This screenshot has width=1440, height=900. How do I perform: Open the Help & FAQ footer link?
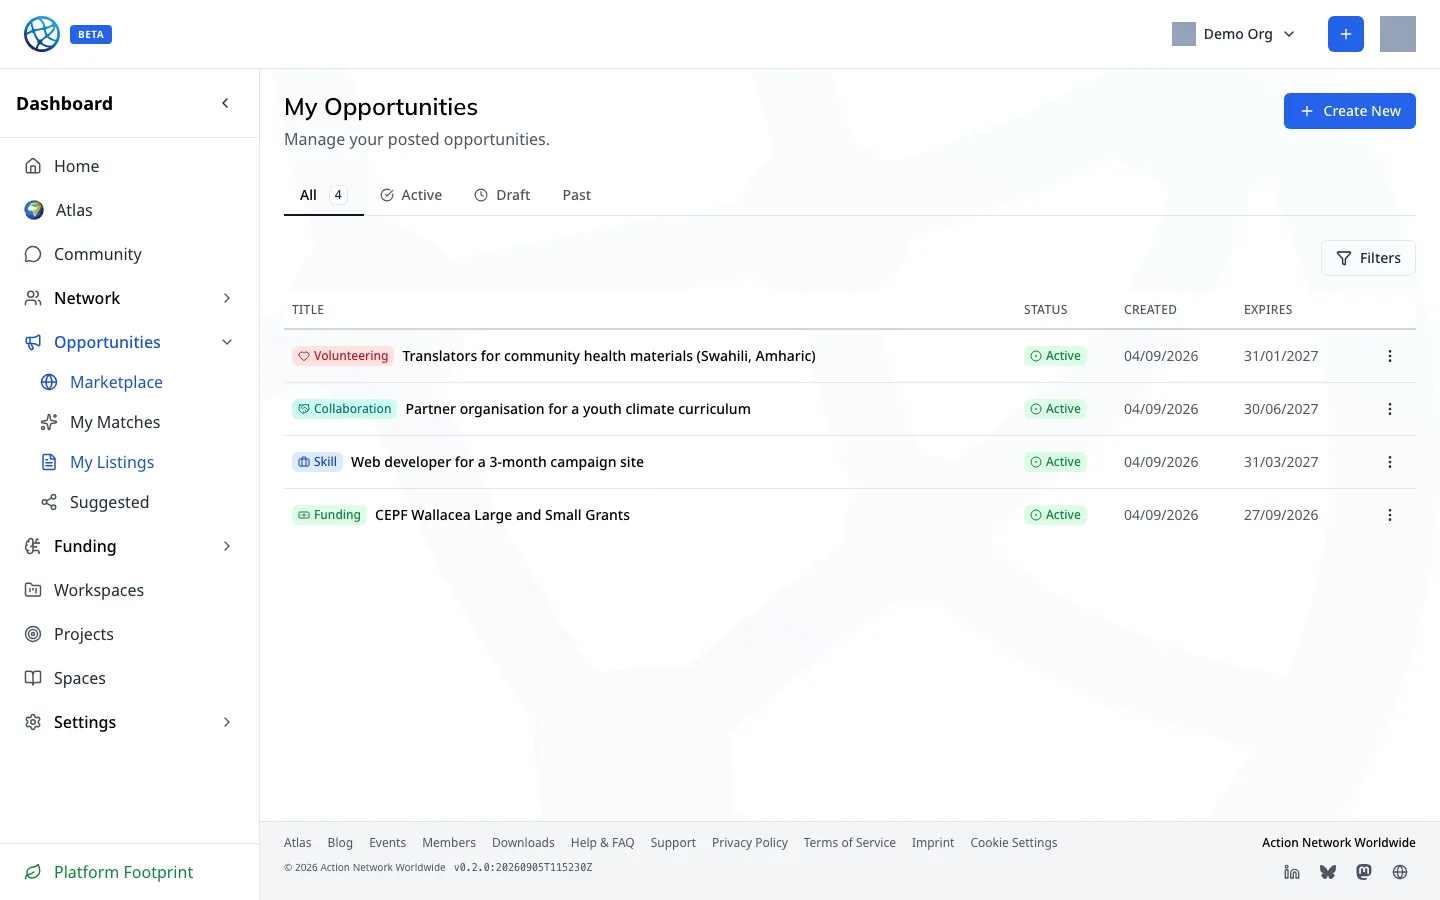602,843
